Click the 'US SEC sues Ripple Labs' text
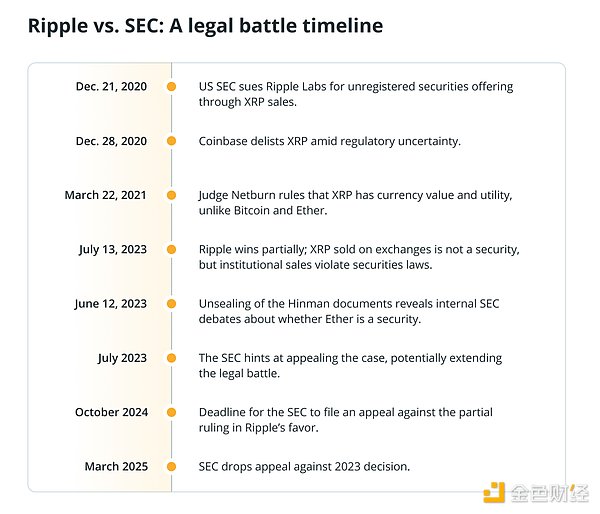 point(355,94)
